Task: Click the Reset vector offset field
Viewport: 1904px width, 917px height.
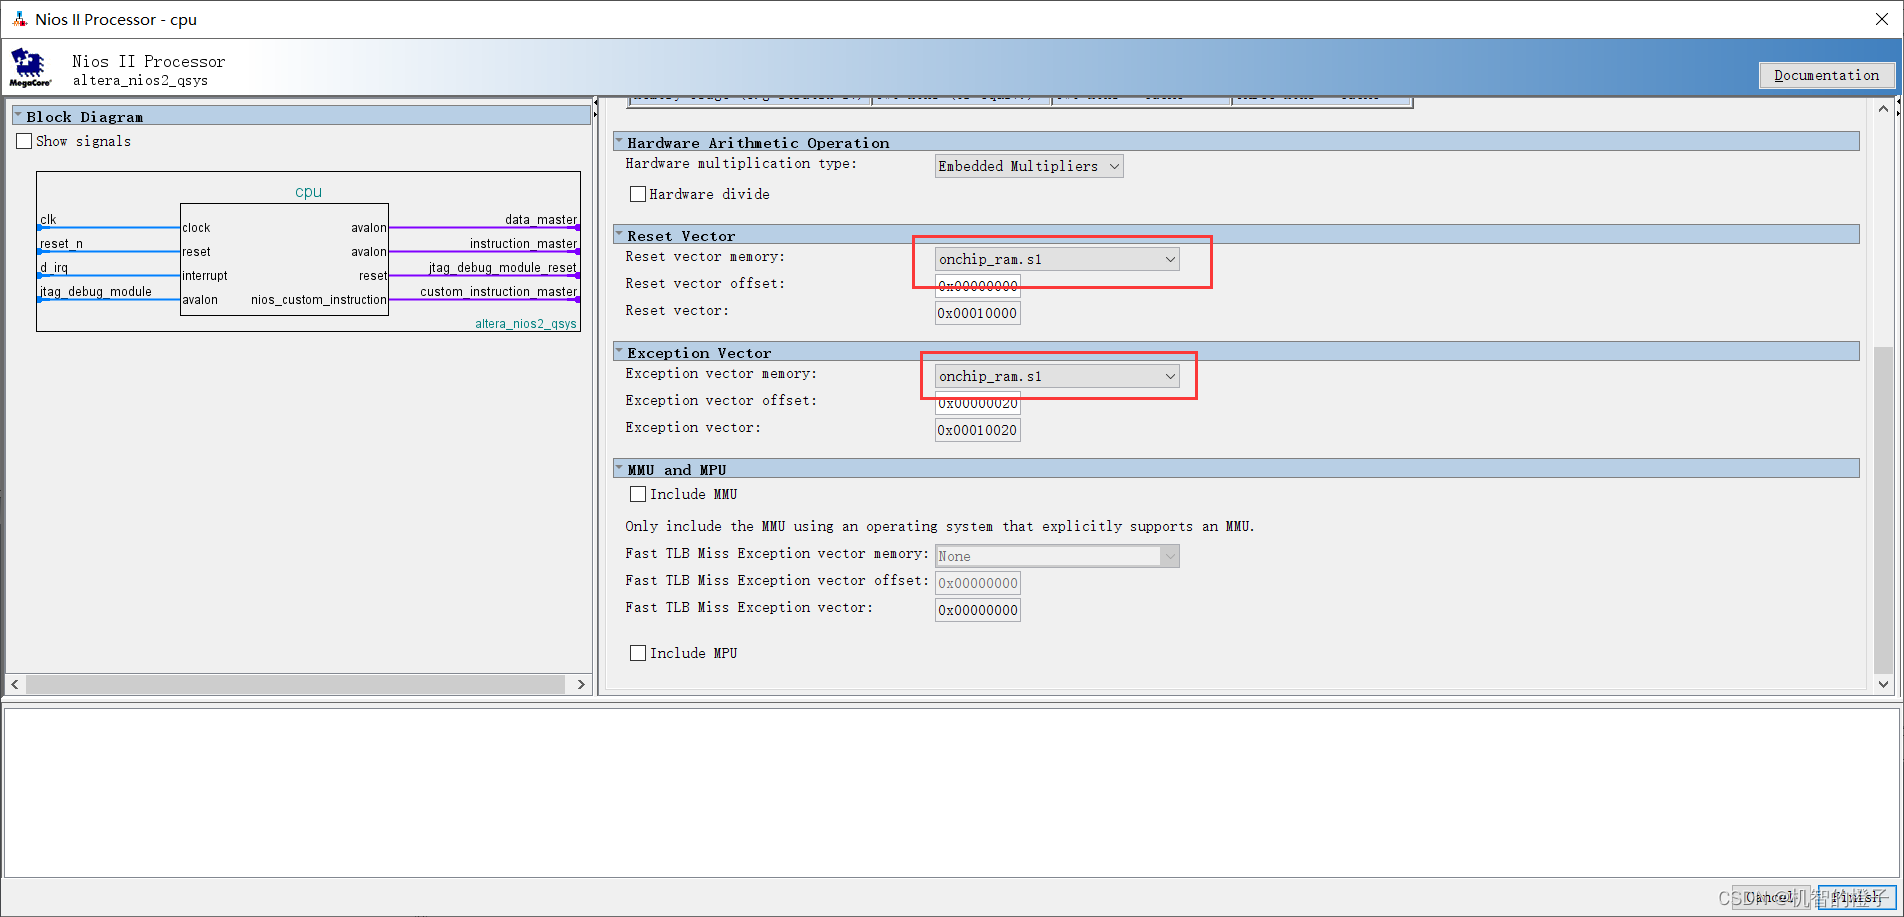Action: tap(978, 286)
